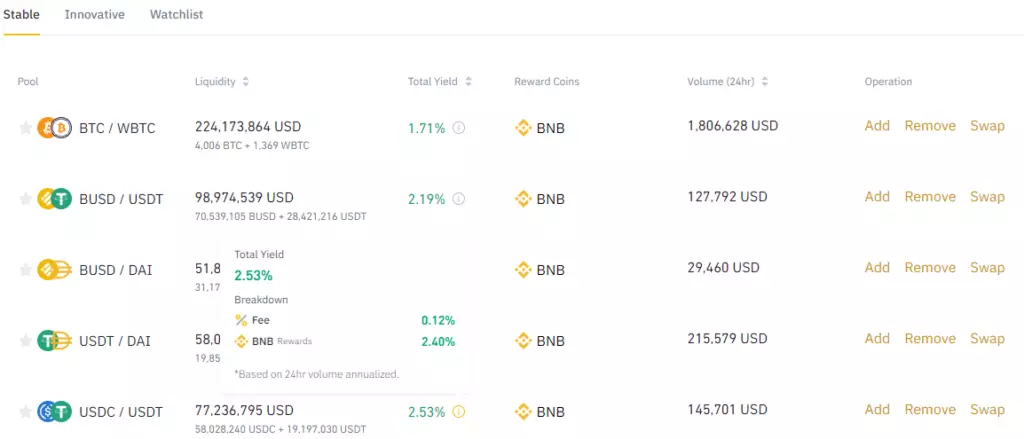Click the BTC / WBTC pool coin icon
Viewport: 1024px width, 439px height.
pos(54,128)
